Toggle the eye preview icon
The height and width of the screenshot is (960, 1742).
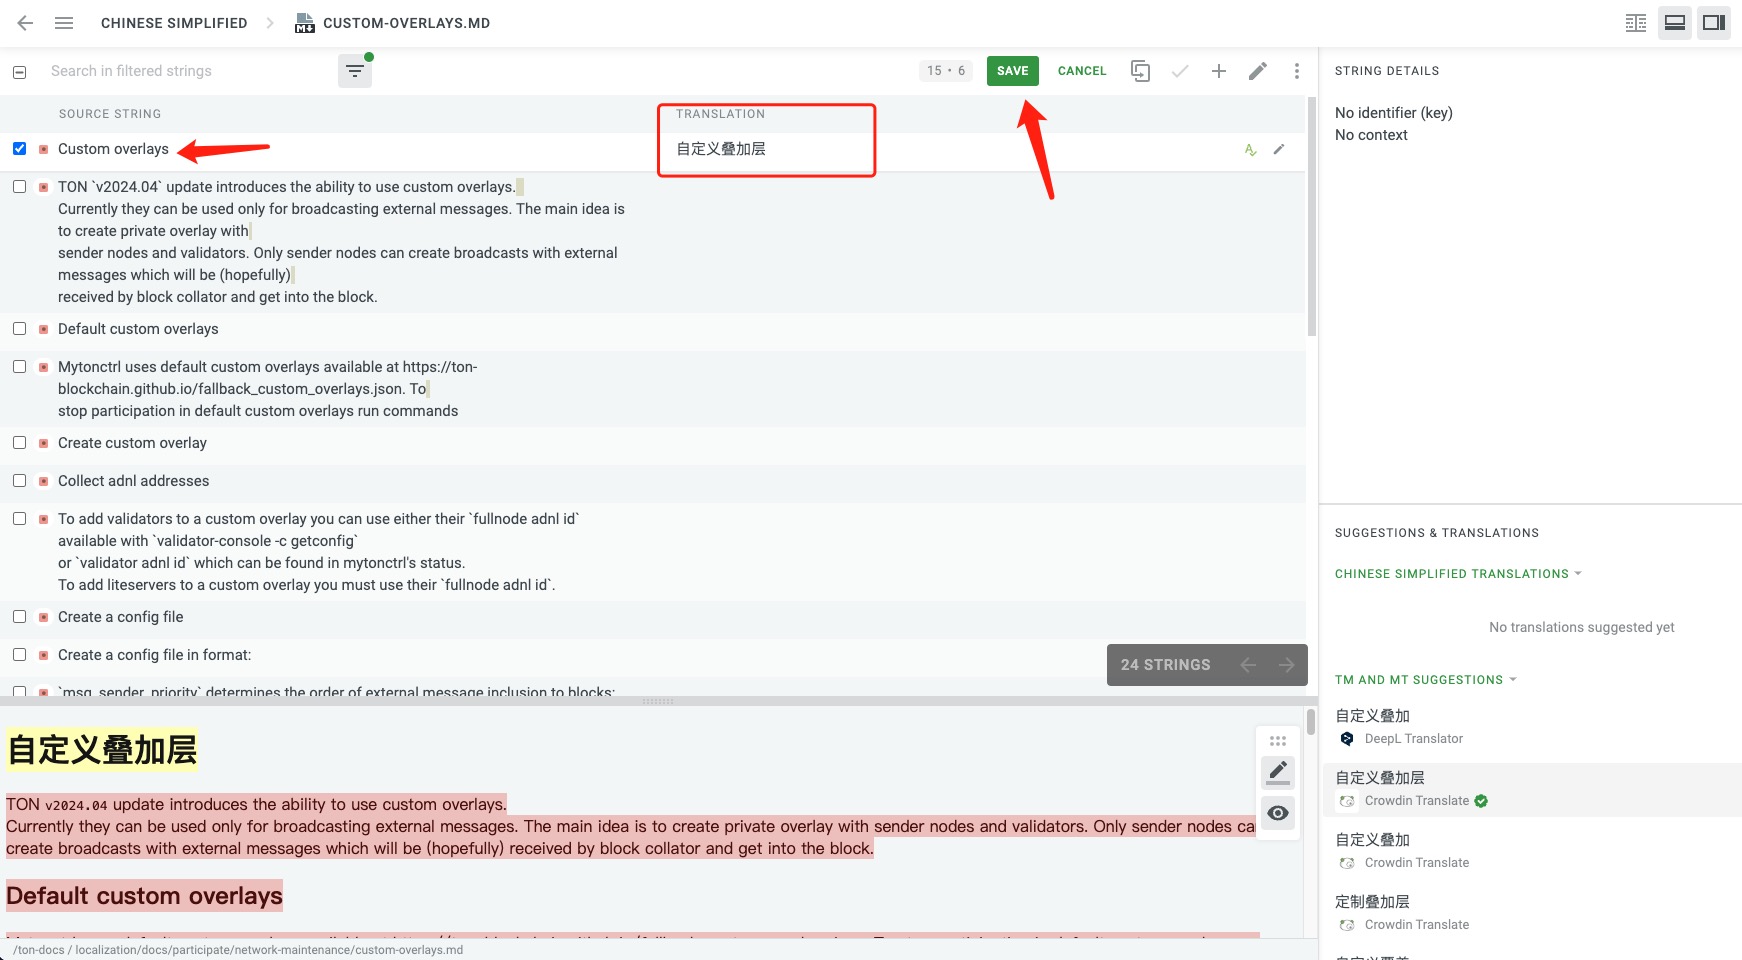tap(1278, 813)
